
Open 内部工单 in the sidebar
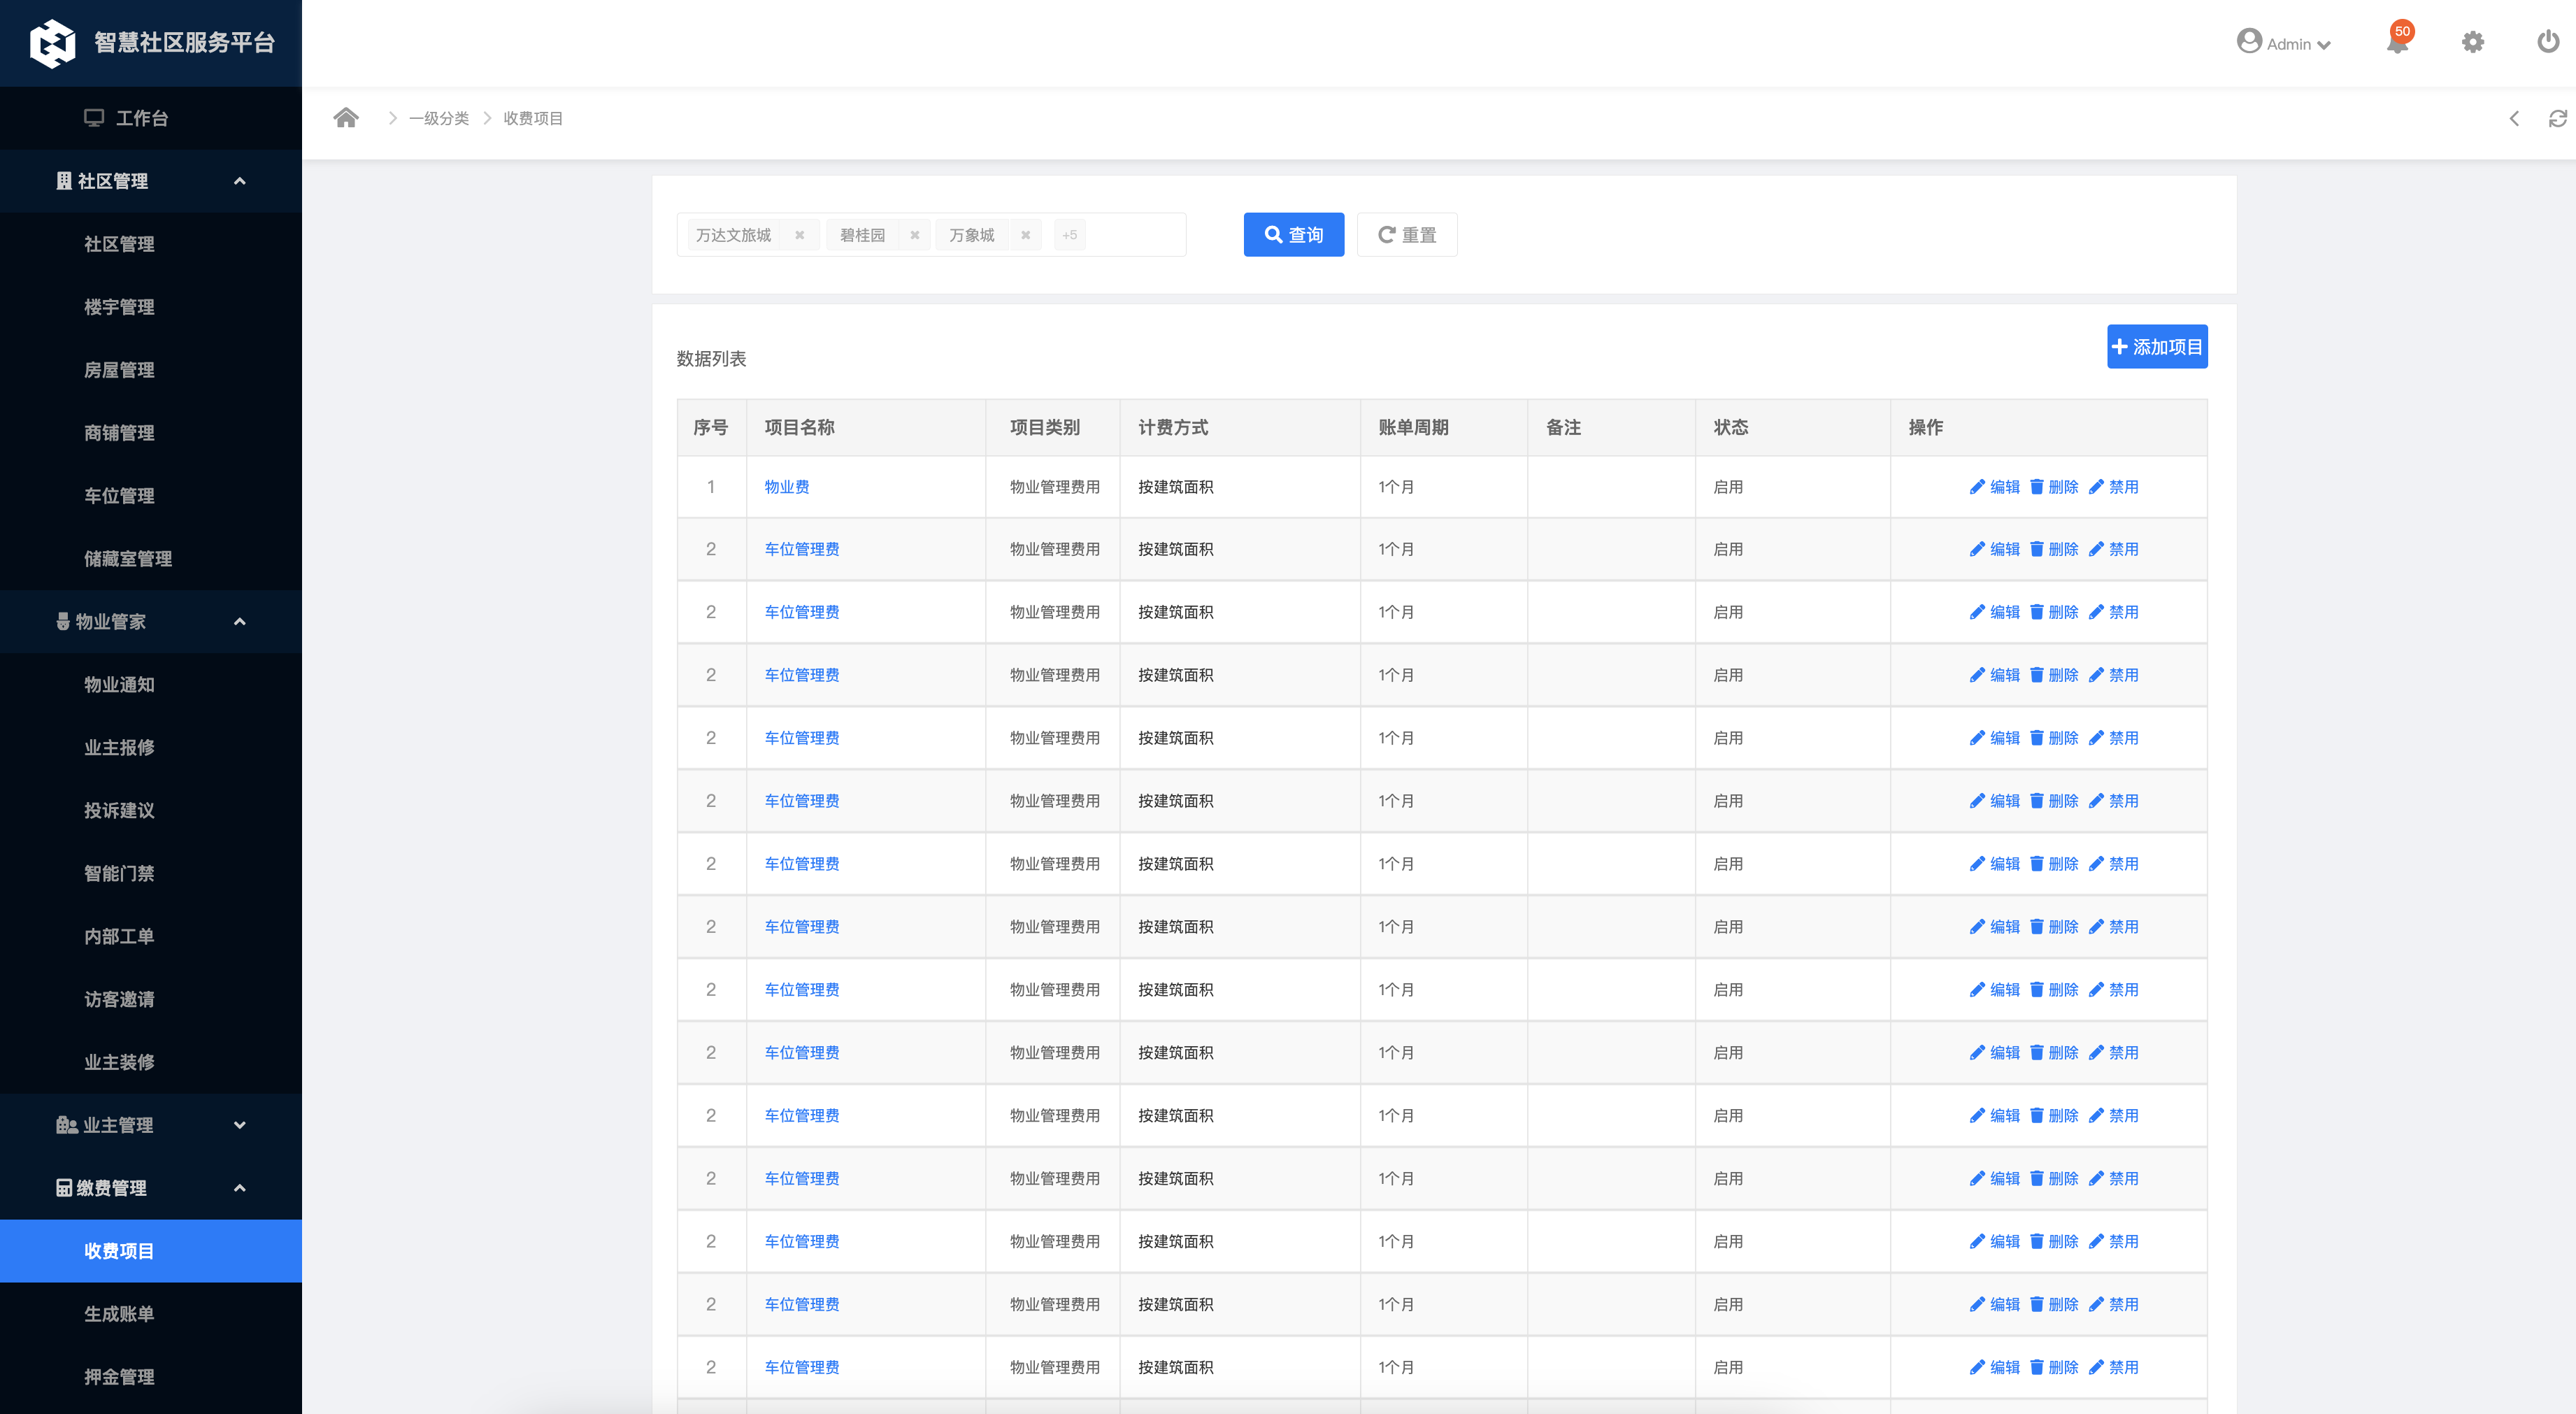coord(151,937)
